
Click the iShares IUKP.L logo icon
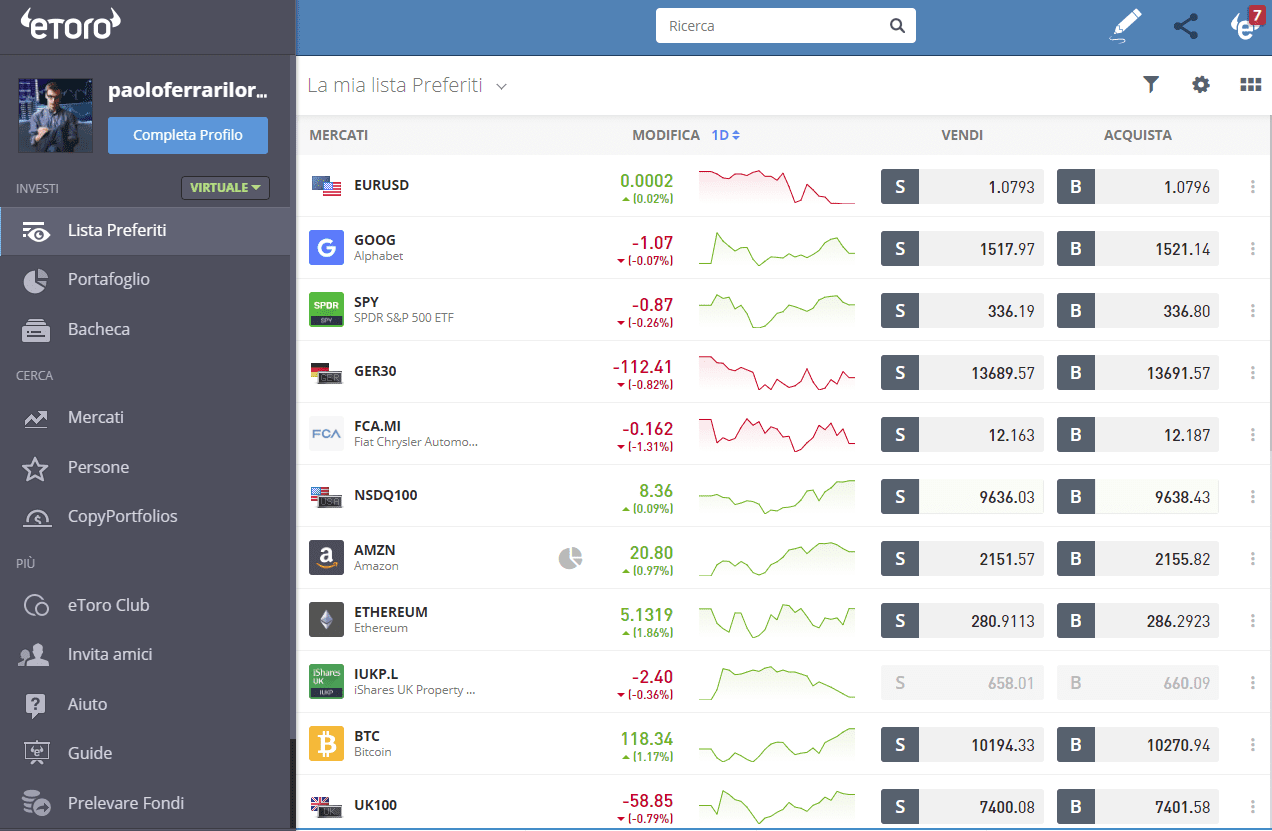326,682
